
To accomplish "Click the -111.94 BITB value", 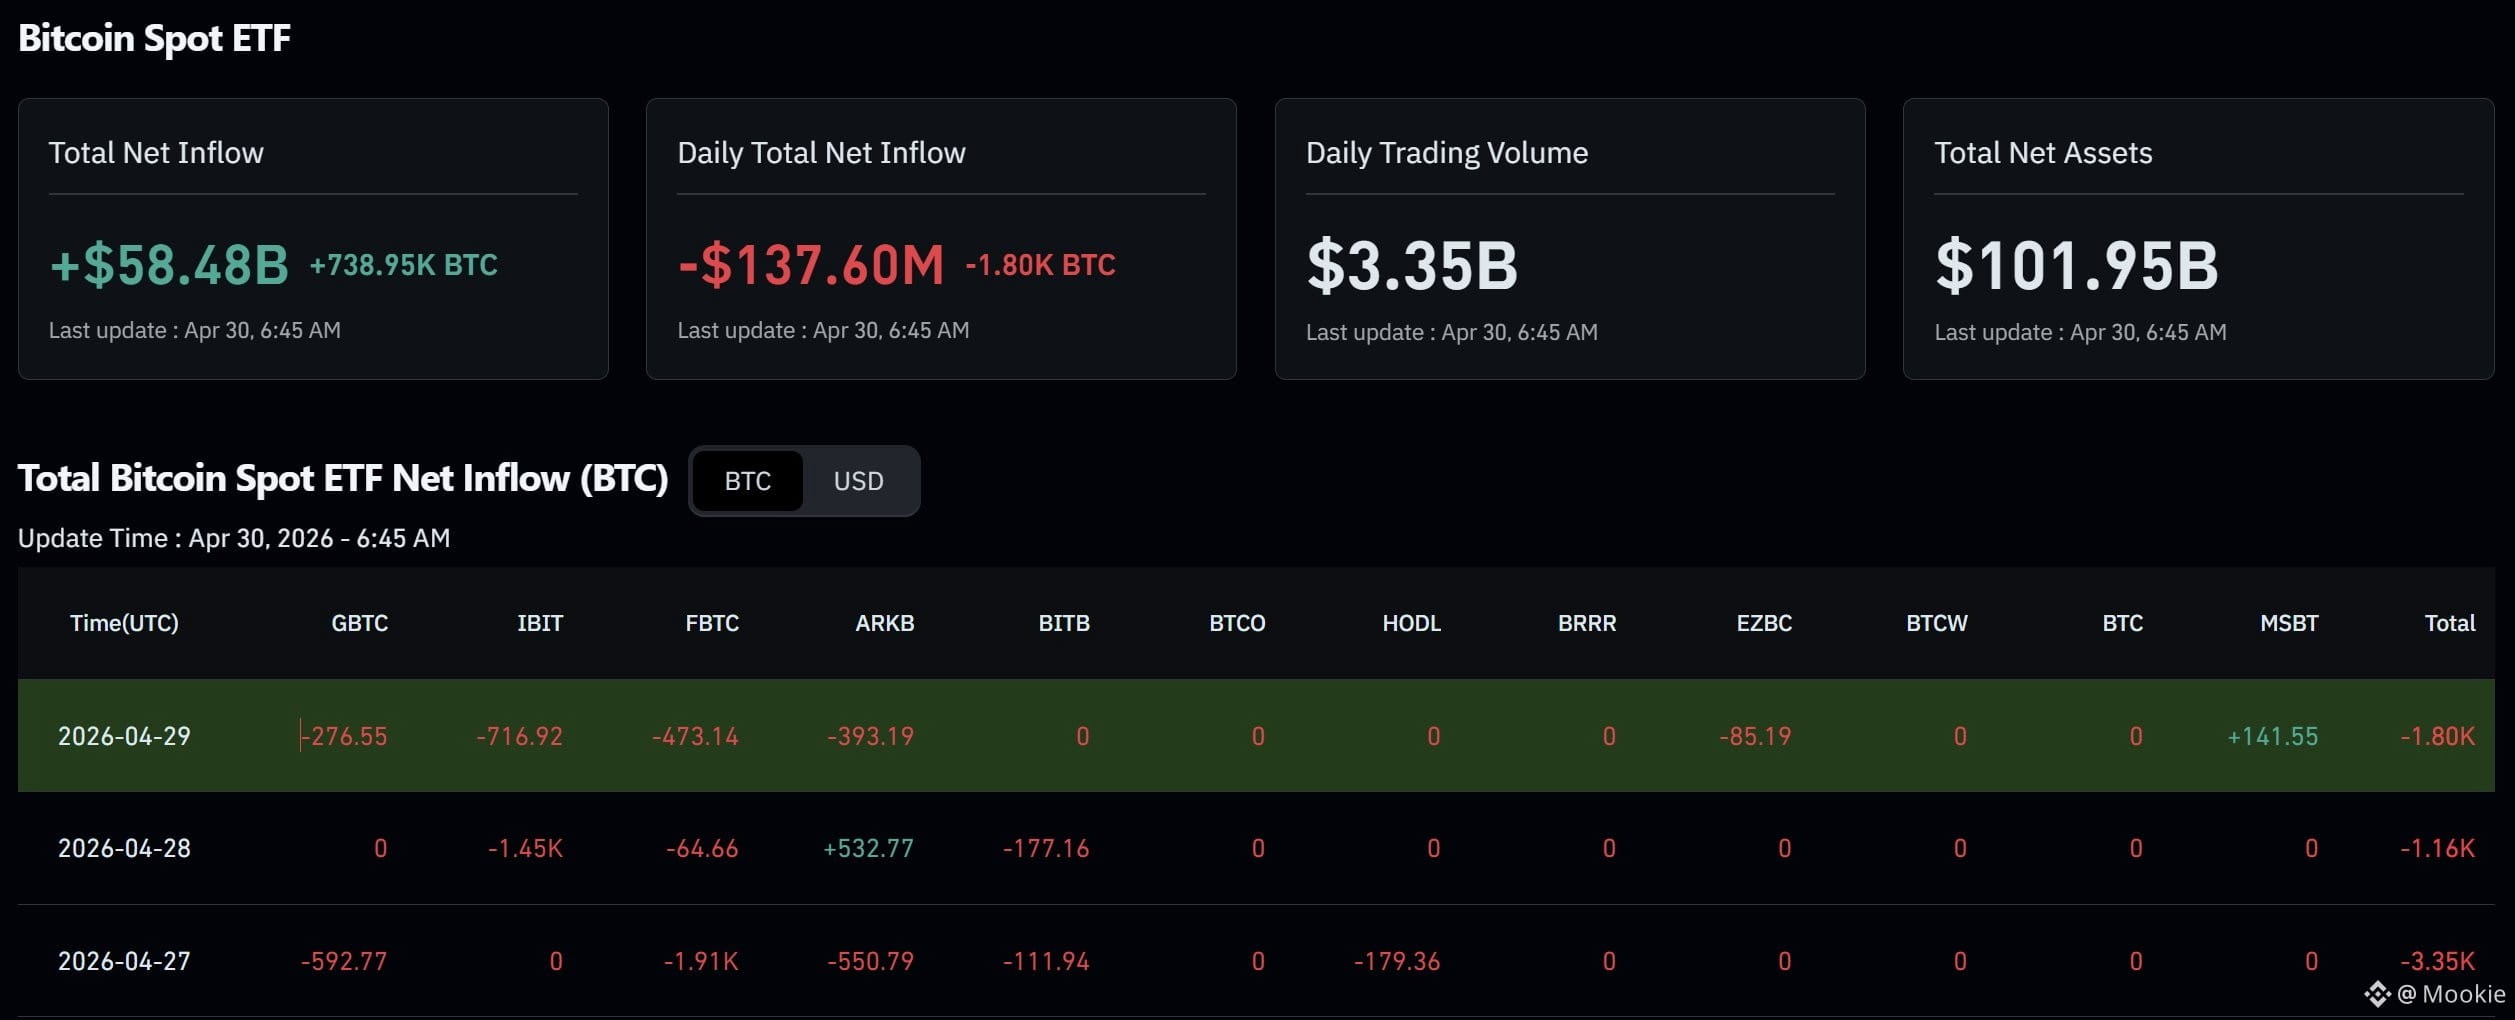I will tap(1046, 961).
